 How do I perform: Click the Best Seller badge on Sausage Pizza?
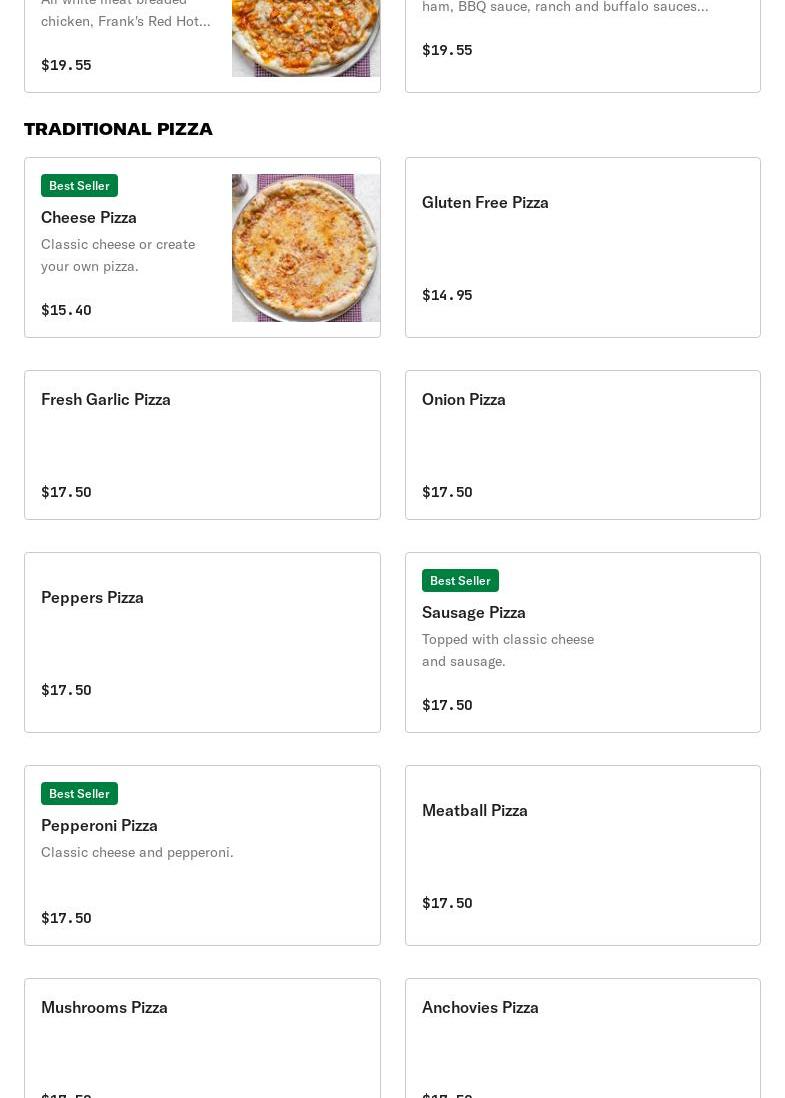coord(460,581)
